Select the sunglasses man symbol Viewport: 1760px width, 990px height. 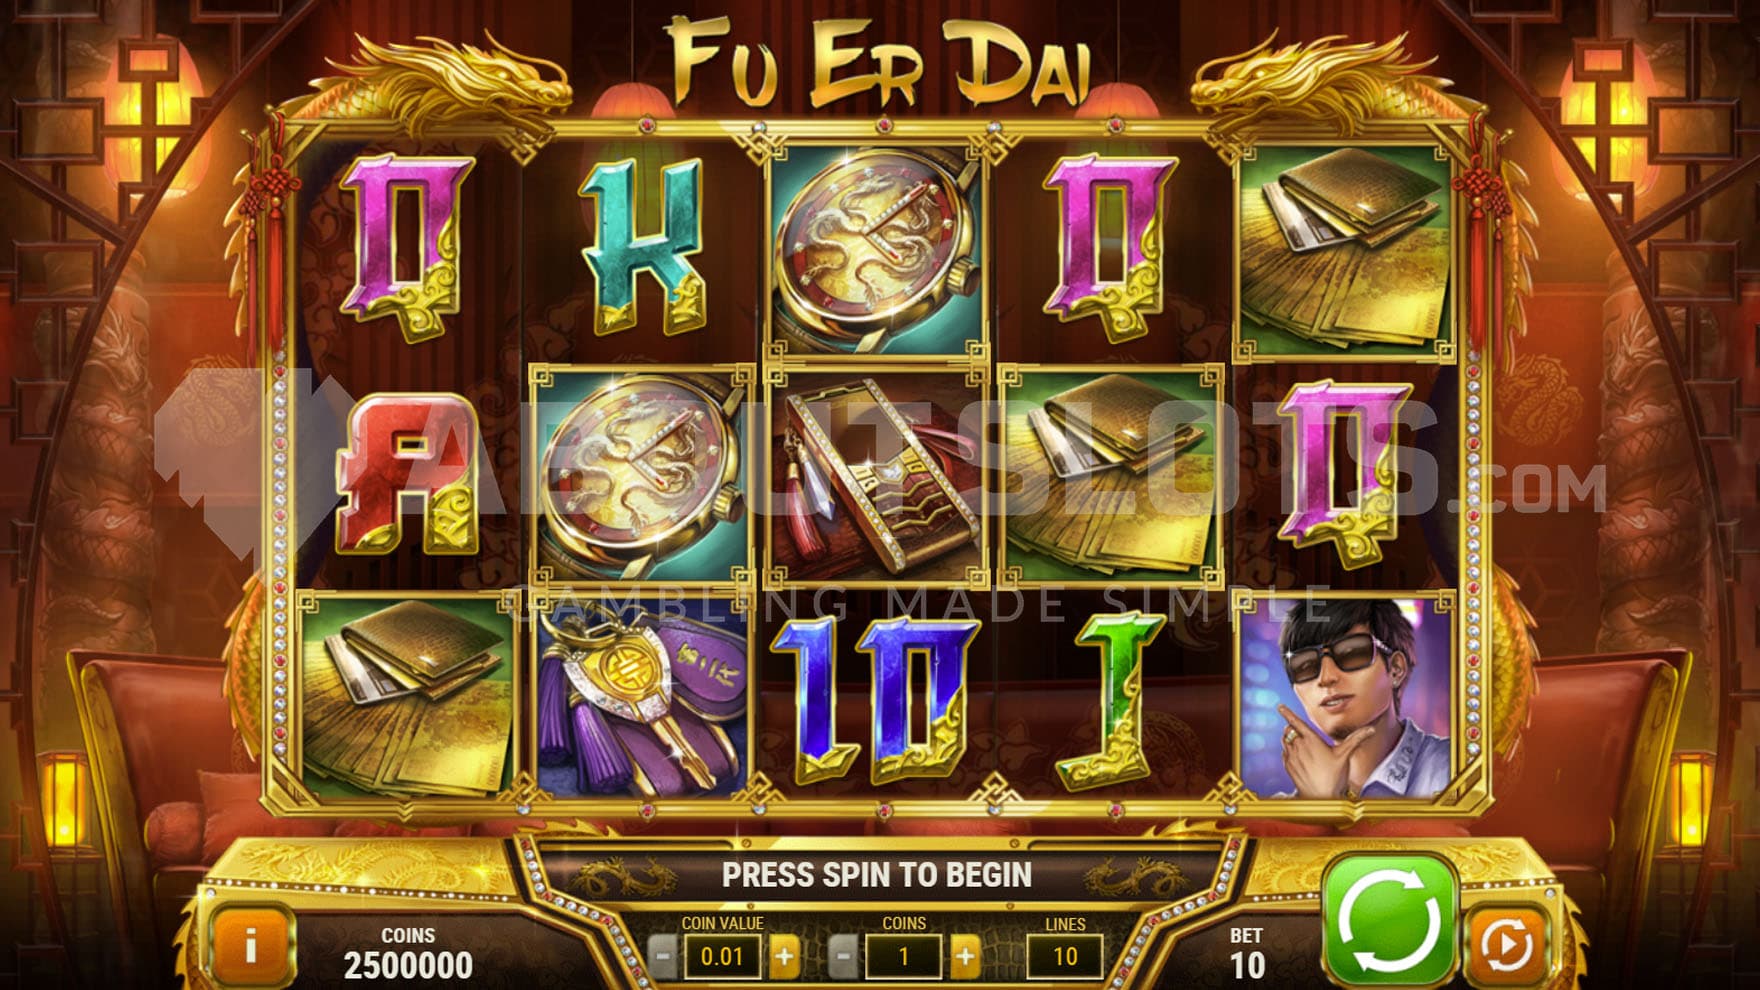(x=1346, y=696)
